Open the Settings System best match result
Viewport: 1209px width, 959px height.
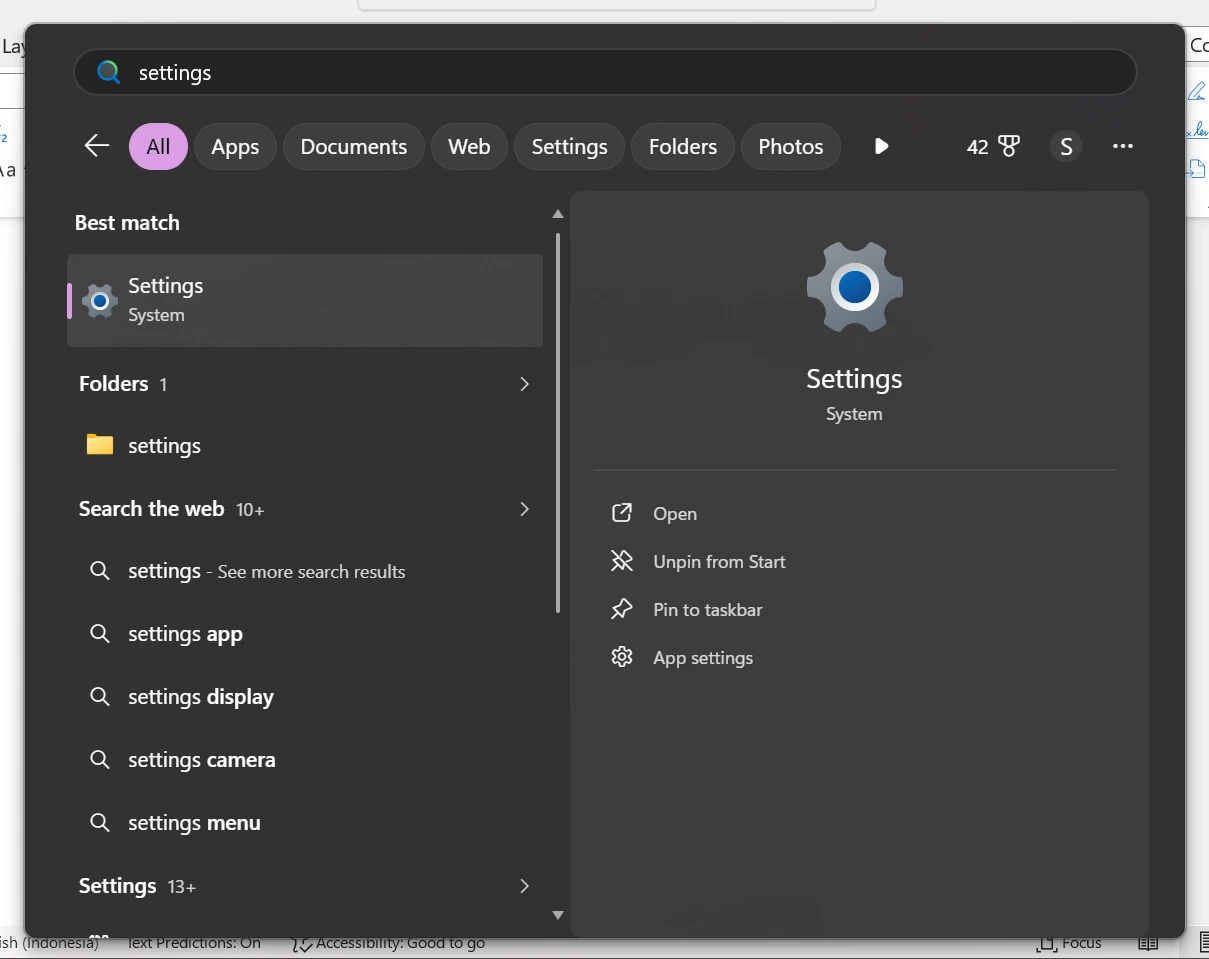click(x=305, y=300)
